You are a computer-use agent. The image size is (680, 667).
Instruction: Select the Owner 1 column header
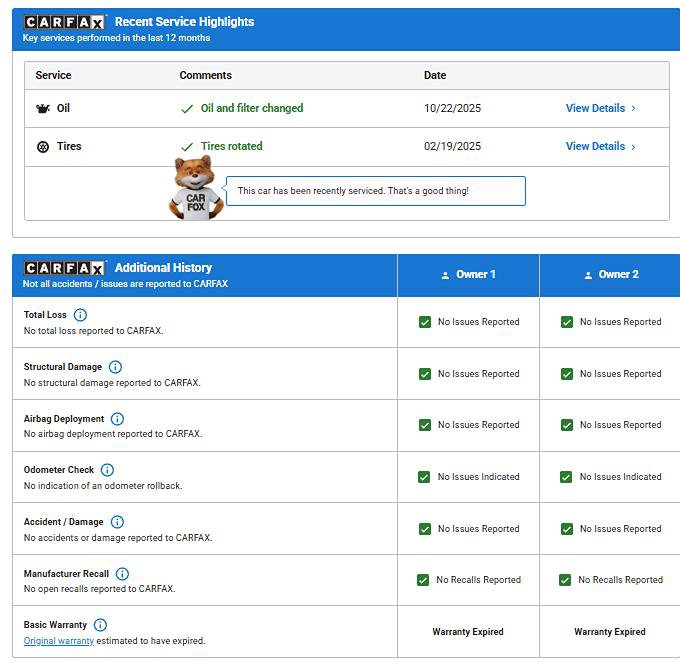click(x=468, y=275)
